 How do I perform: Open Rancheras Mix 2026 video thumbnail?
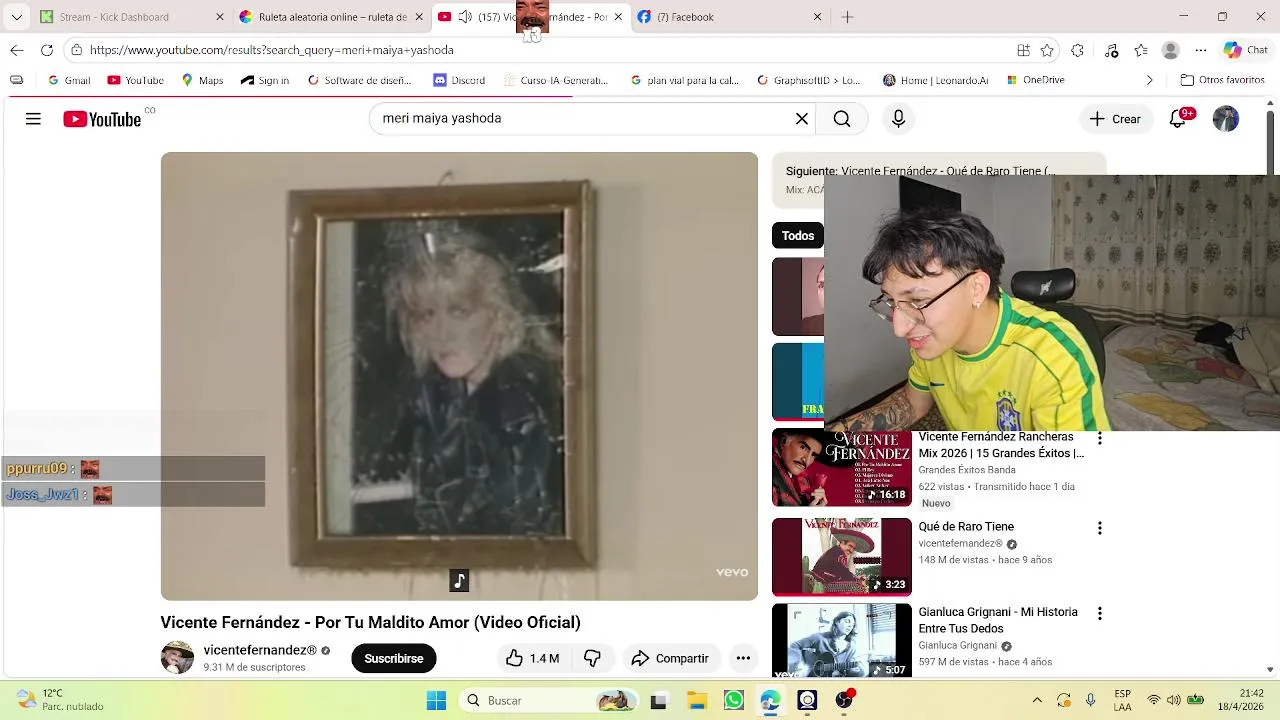[842, 468]
